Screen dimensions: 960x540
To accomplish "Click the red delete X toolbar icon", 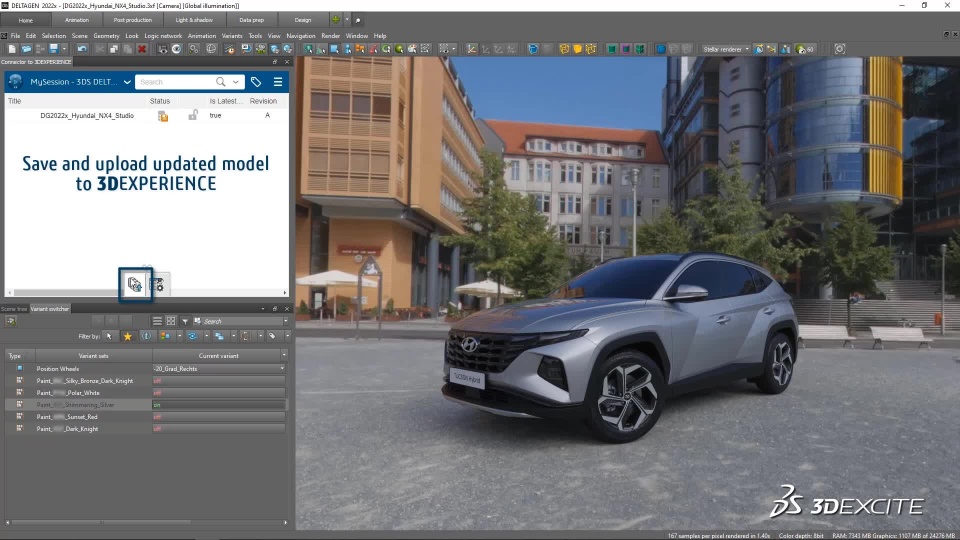I will (x=142, y=48).
